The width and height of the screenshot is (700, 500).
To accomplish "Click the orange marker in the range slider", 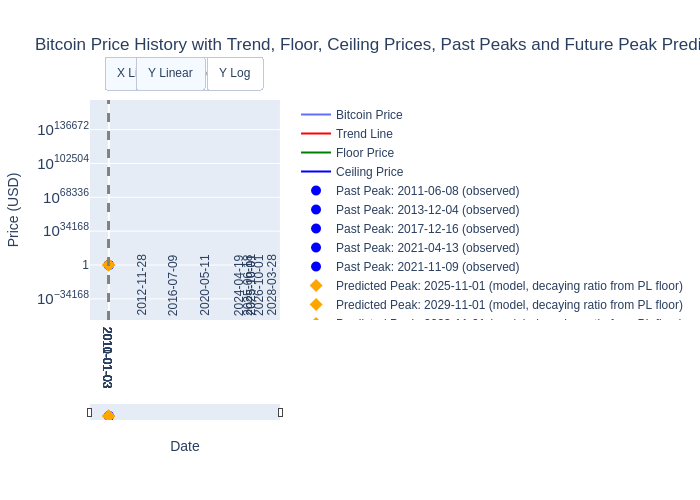I will click(108, 416).
